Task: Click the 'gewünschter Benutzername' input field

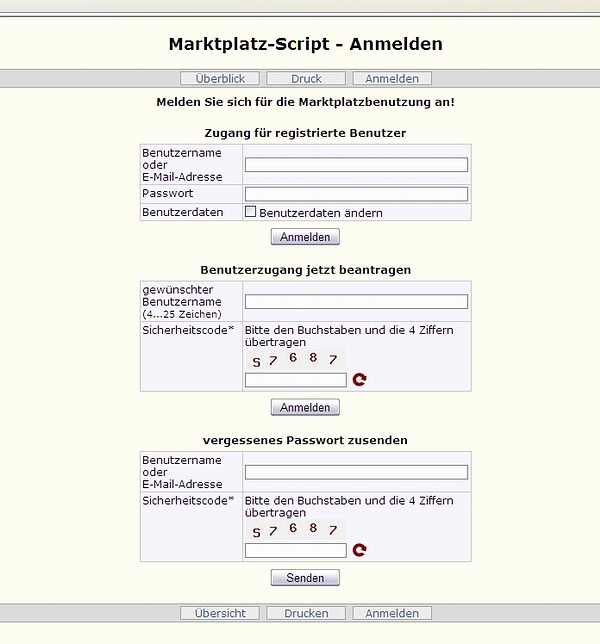Action: pyautogui.click(x=356, y=302)
